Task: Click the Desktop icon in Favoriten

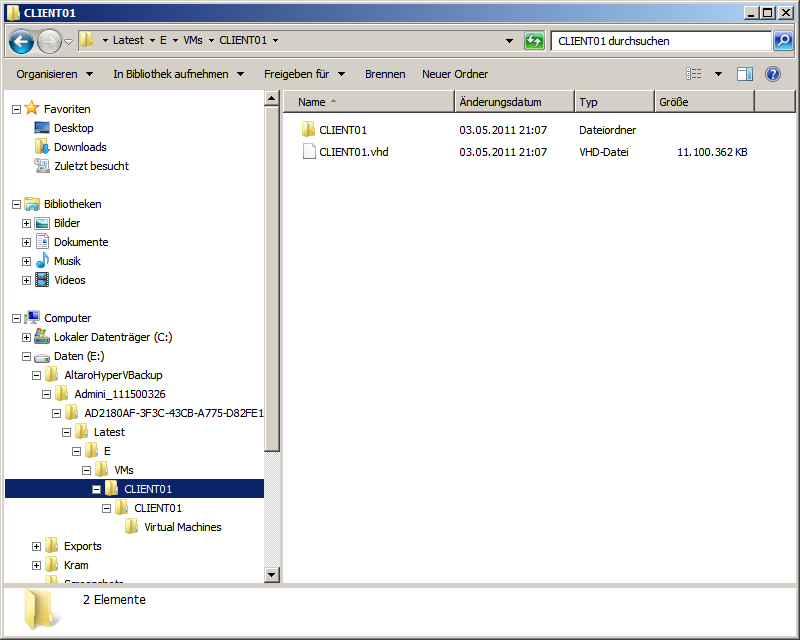Action: click(x=42, y=128)
